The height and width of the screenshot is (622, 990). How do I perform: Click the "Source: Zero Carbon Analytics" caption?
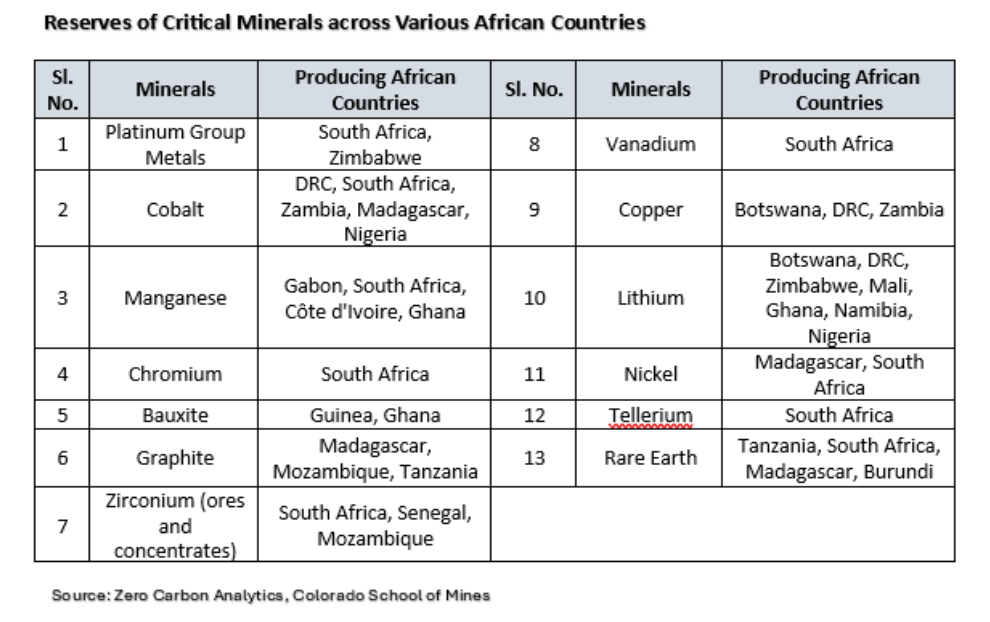click(272, 595)
